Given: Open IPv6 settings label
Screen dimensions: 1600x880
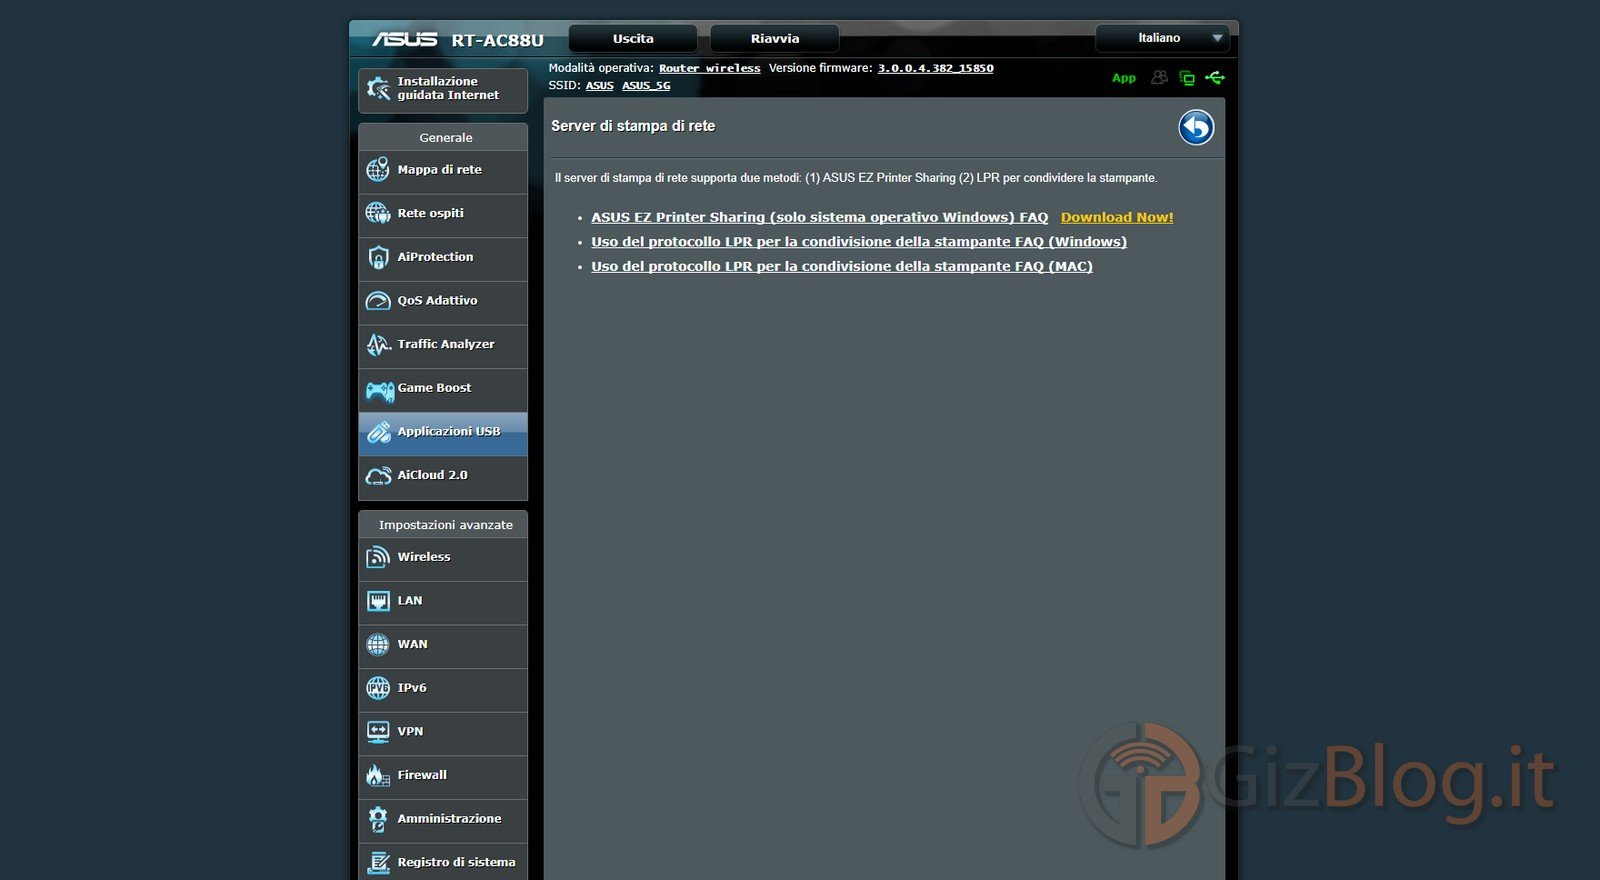Looking at the screenshot, I should tap(412, 688).
